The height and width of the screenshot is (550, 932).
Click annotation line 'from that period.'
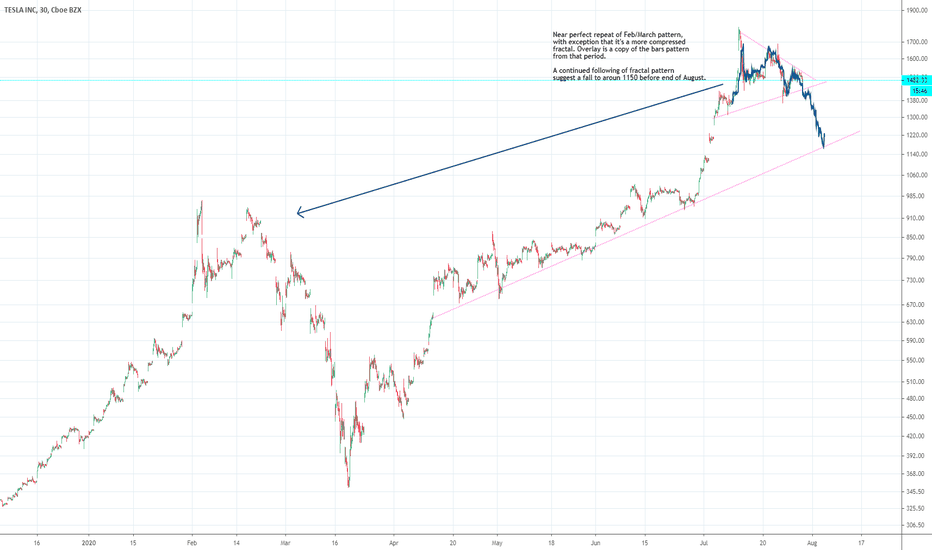coord(579,56)
